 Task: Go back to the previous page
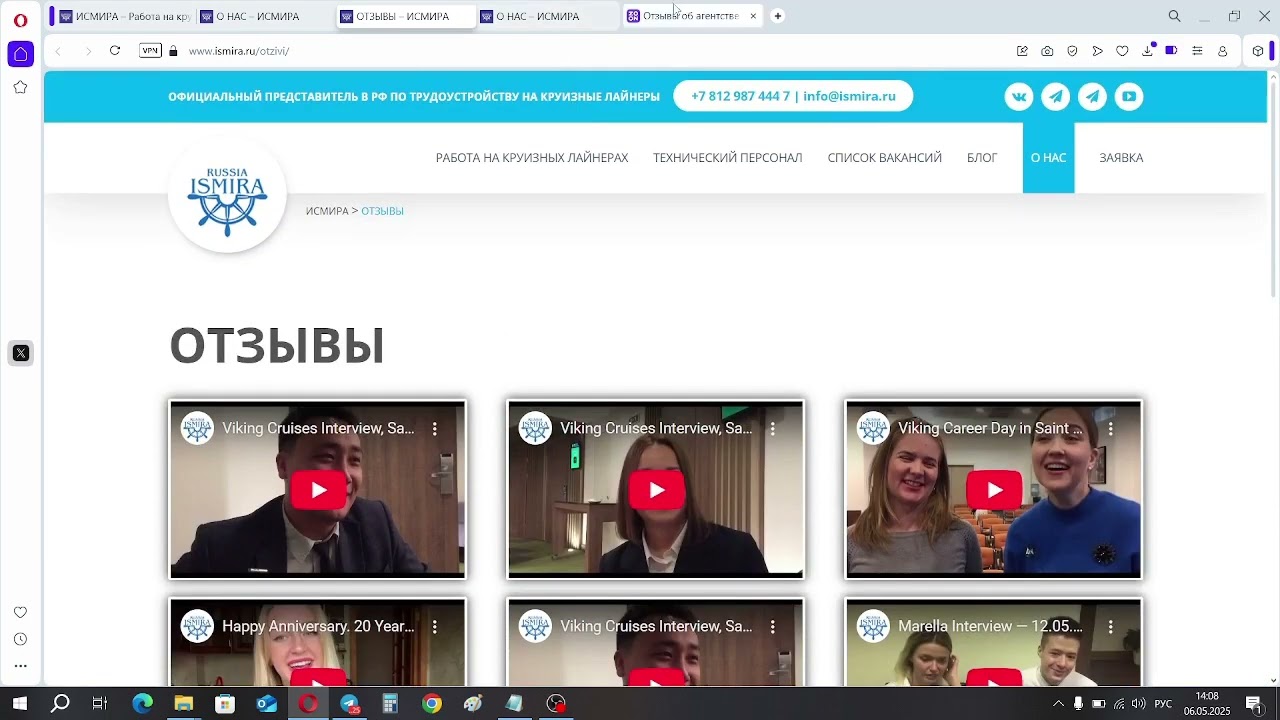click(x=58, y=51)
